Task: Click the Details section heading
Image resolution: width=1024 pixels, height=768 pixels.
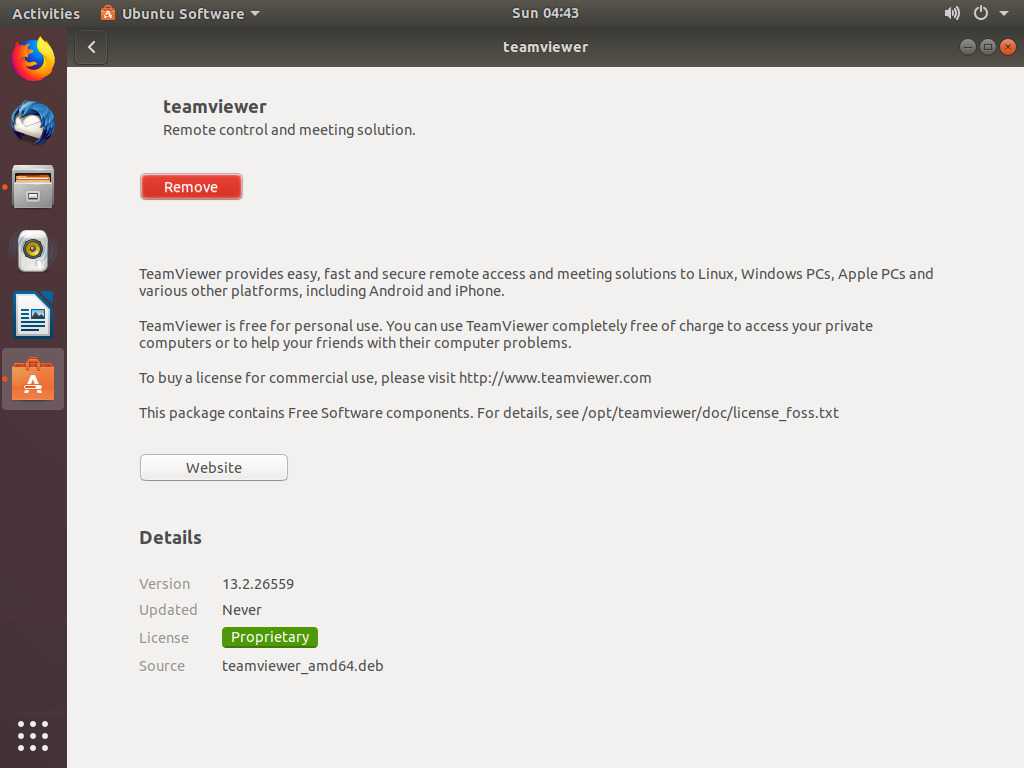Action: coord(170,537)
